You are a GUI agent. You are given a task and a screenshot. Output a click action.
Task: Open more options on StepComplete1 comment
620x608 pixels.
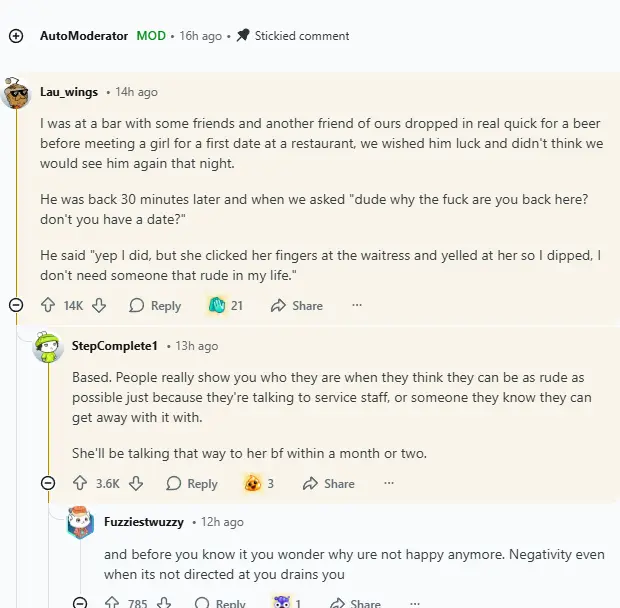click(389, 483)
